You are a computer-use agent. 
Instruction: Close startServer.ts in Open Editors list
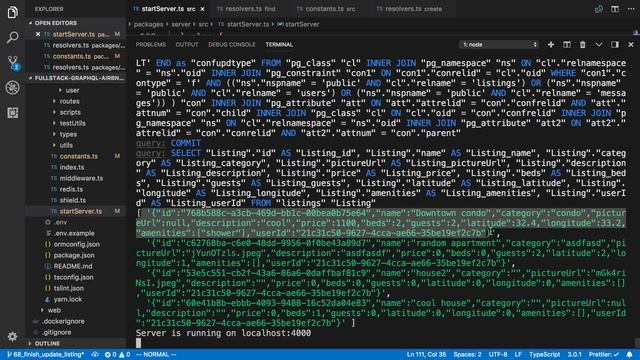point(38,34)
